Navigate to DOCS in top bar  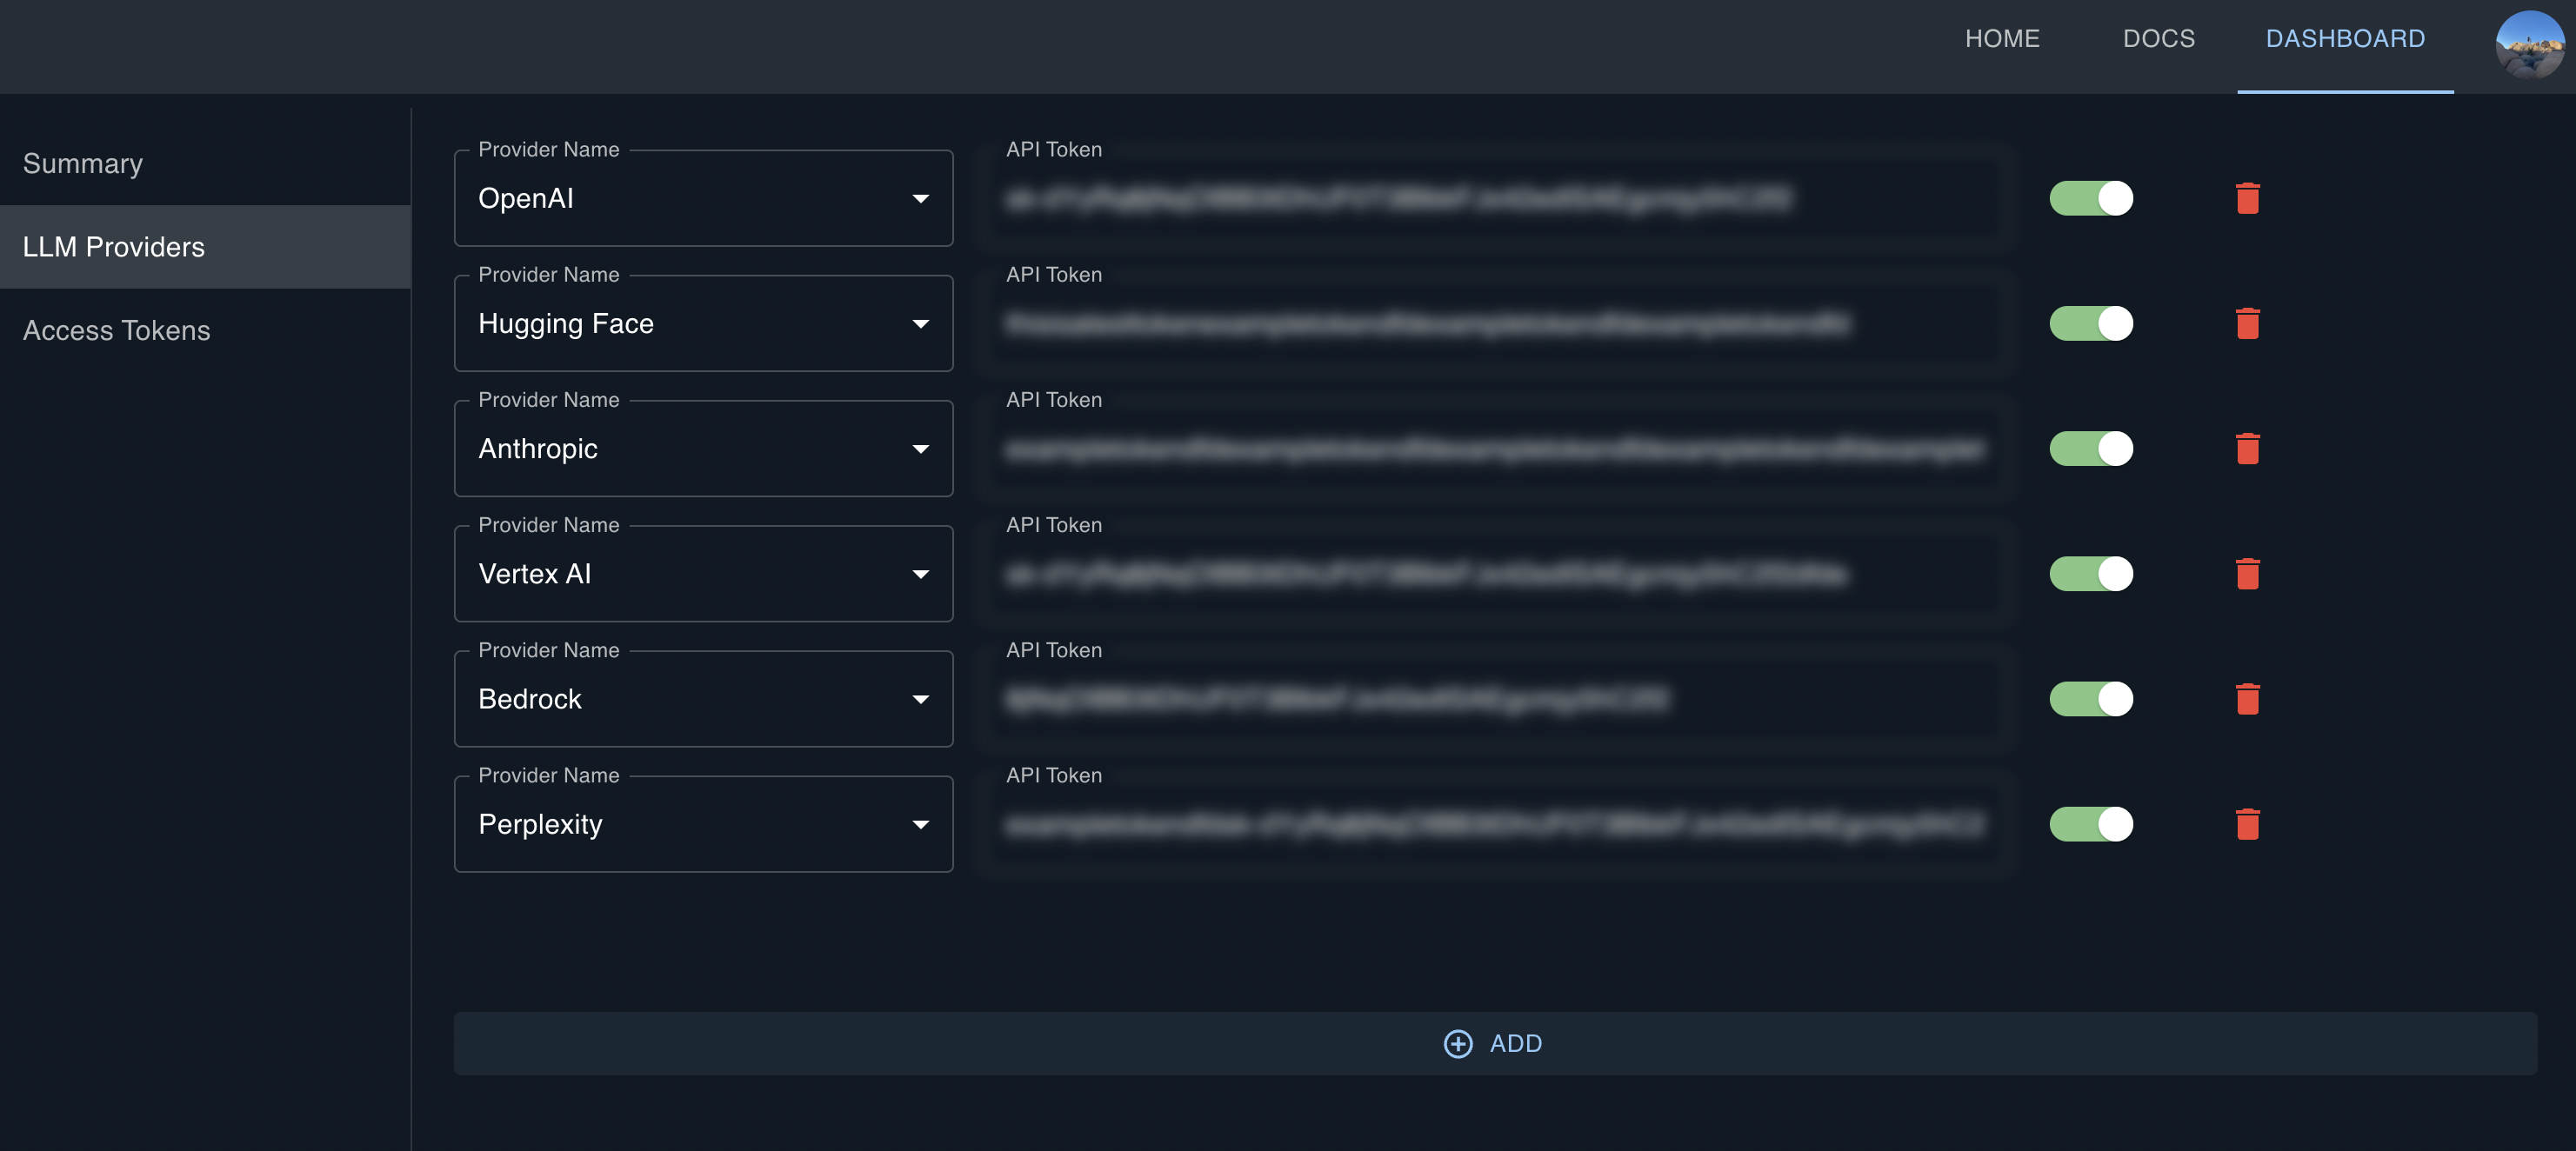click(x=2158, y=38)
